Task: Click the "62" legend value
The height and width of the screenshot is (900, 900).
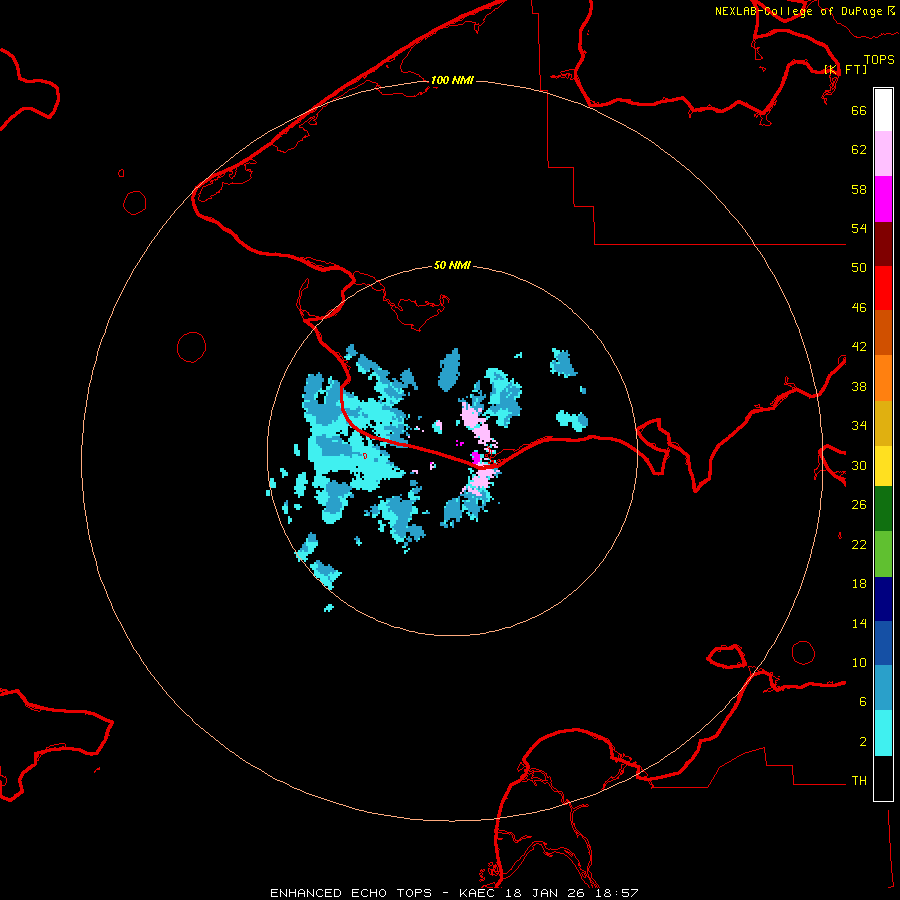Action: tap(859, 150)
